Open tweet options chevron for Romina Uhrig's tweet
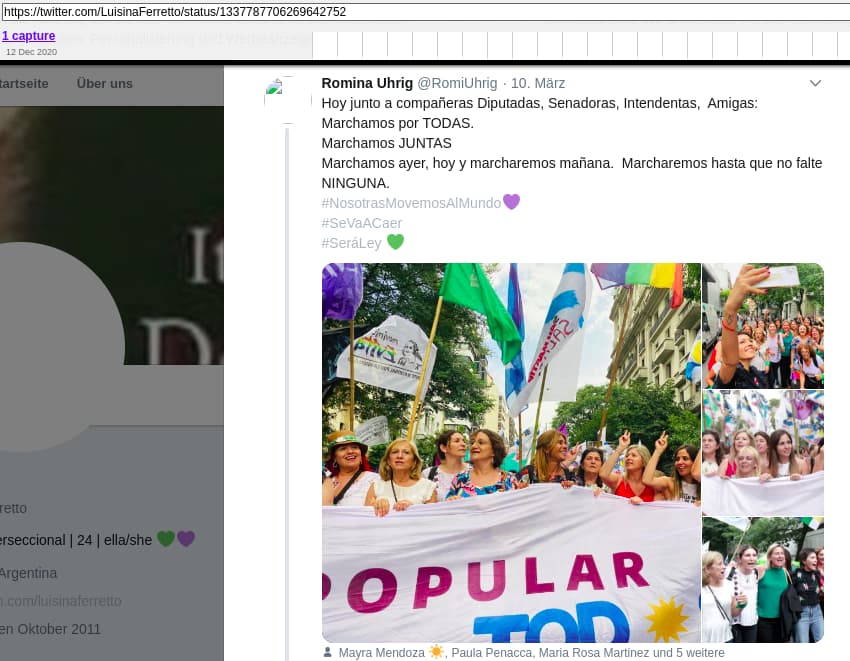Image resolution: width=850 pixels, height=661 pixels. pos(815,83)
